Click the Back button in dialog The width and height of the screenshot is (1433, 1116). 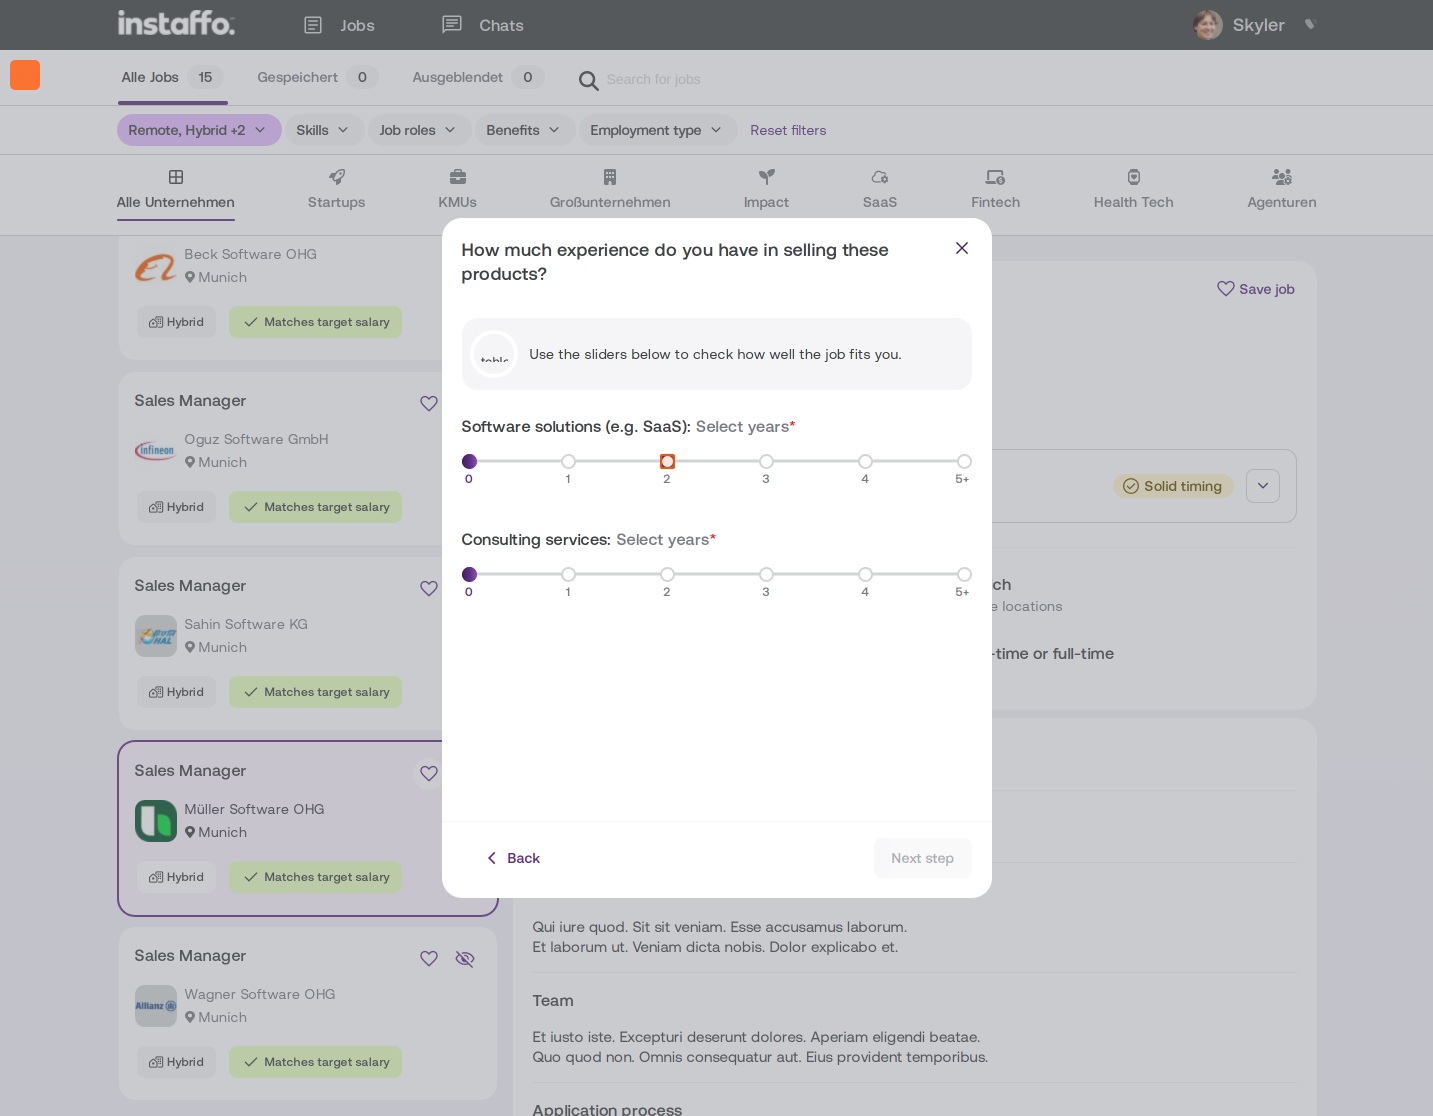pyautogui.click(x=514, y=858)
